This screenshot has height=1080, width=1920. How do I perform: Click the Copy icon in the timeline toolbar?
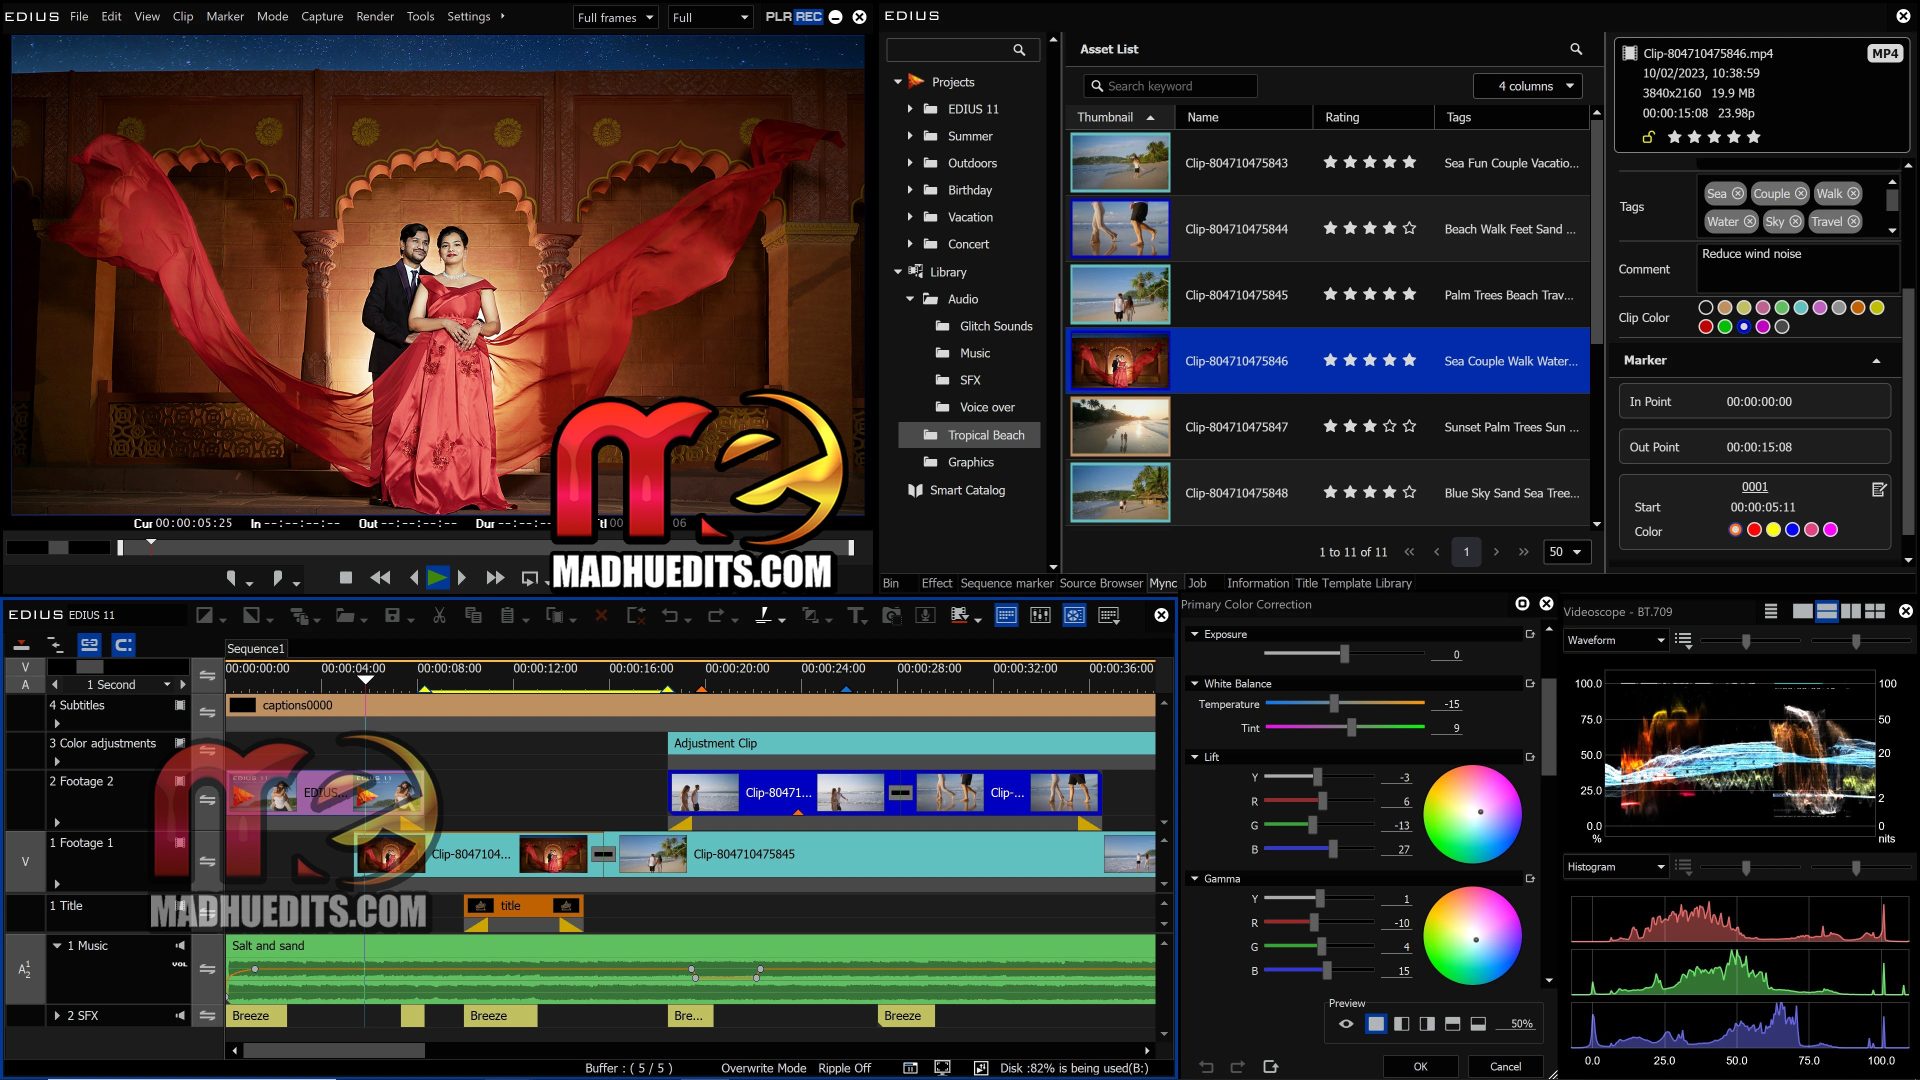(x=472, y=616)
